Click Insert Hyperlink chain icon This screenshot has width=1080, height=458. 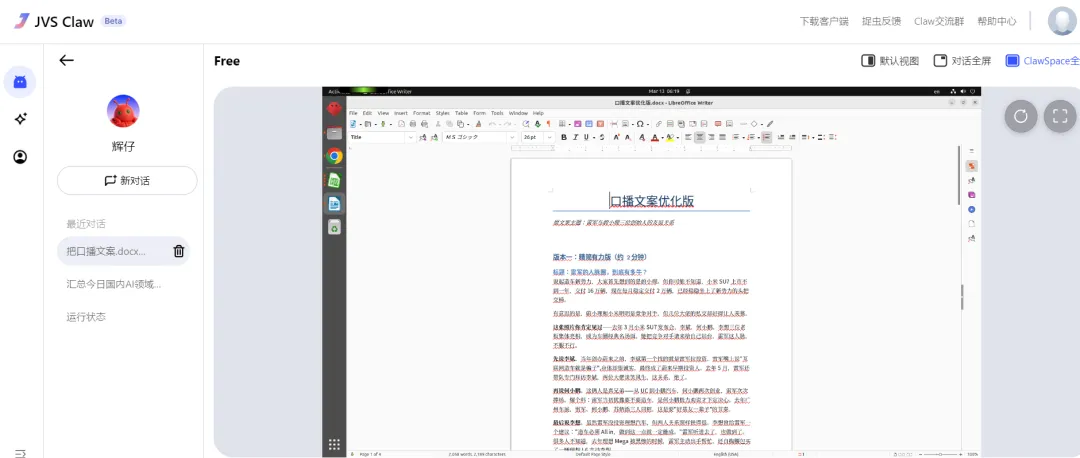(658, 124)
